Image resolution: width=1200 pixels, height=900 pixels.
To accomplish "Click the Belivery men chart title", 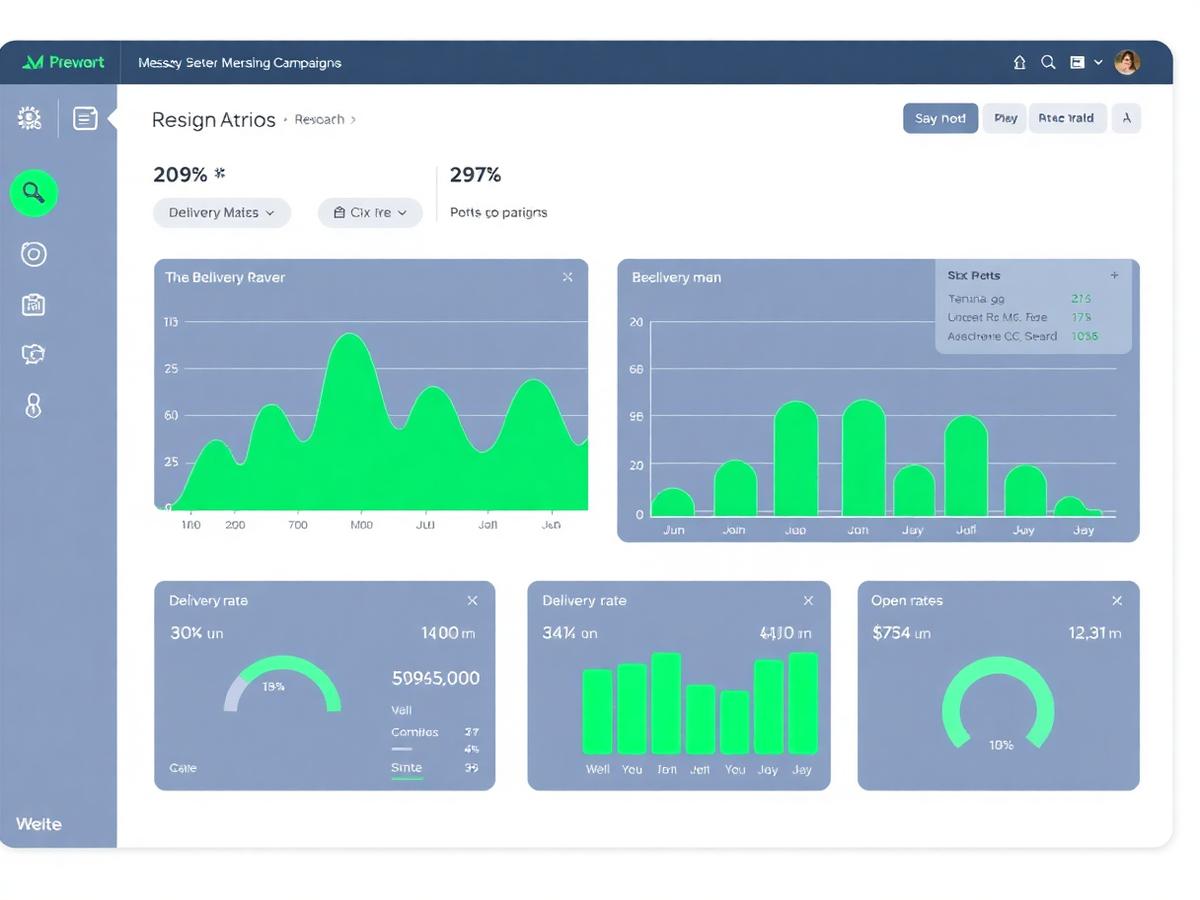I will (x=676, y=277).
